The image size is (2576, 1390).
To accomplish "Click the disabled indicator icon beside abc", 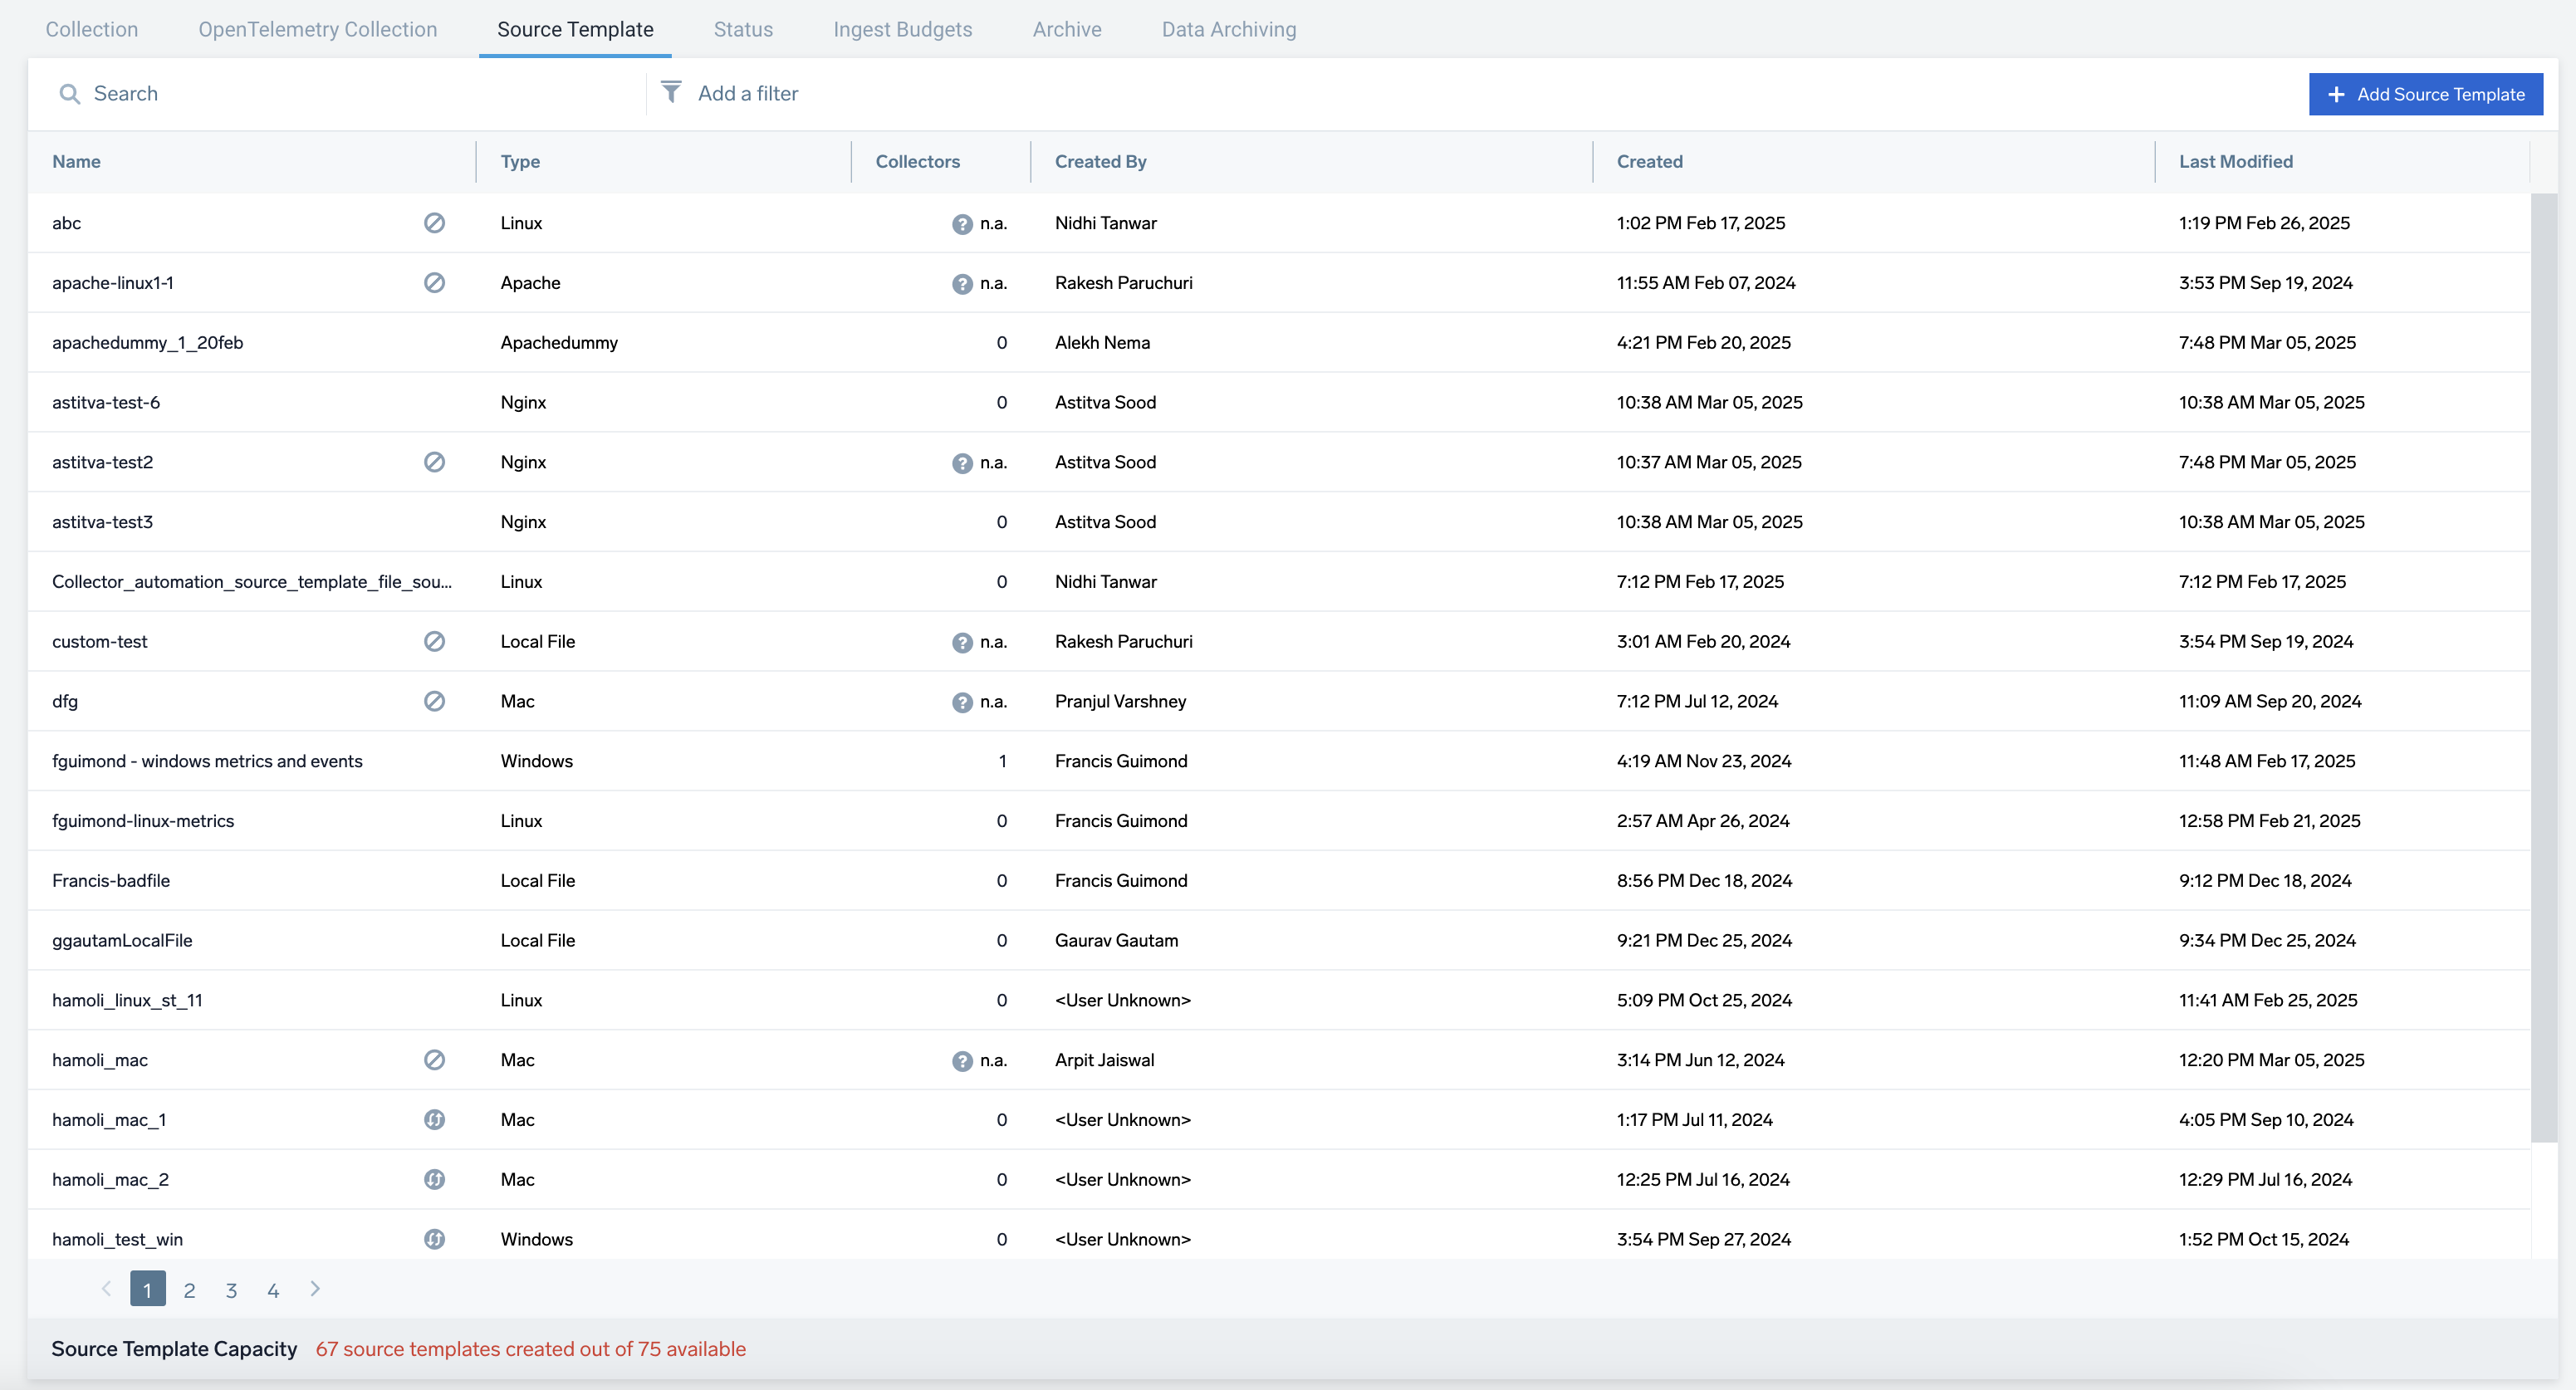I will click(435, 223).
